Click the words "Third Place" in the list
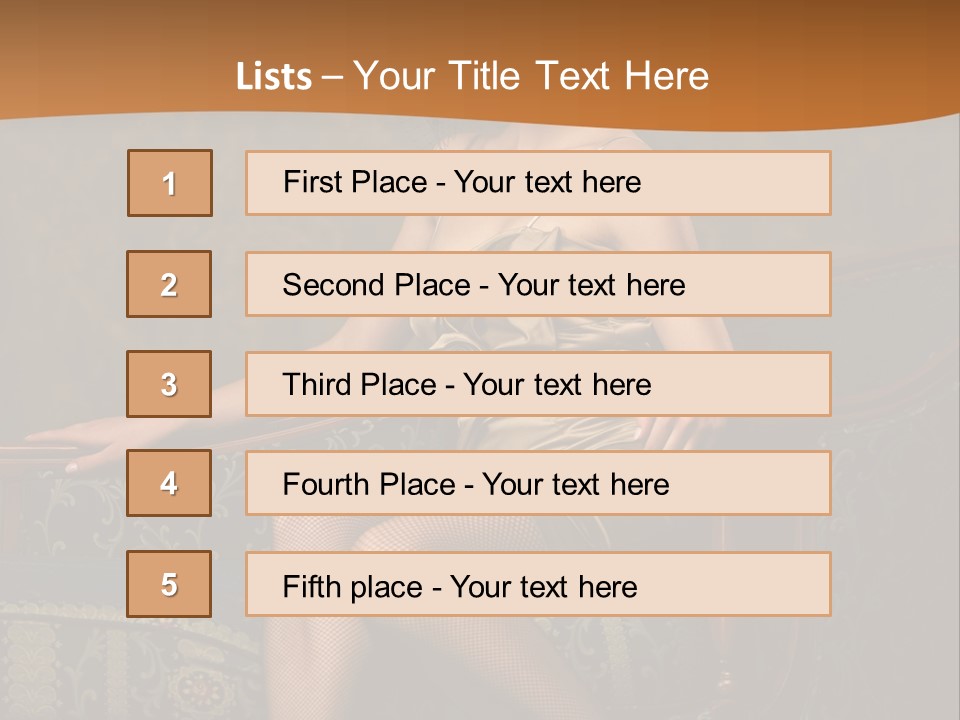The image size is (960, 720). tap(359, 385)
